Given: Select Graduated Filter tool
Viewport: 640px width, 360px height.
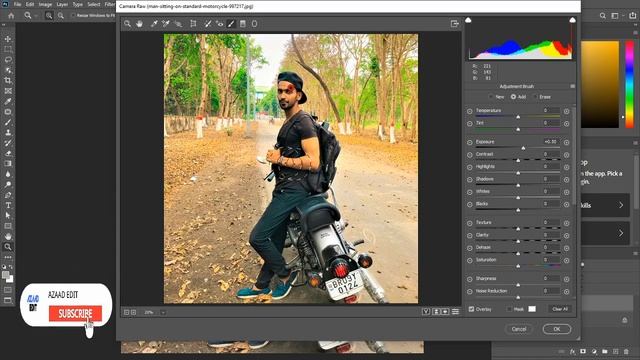Looking at the screenshot, I should tap(243, 24).
